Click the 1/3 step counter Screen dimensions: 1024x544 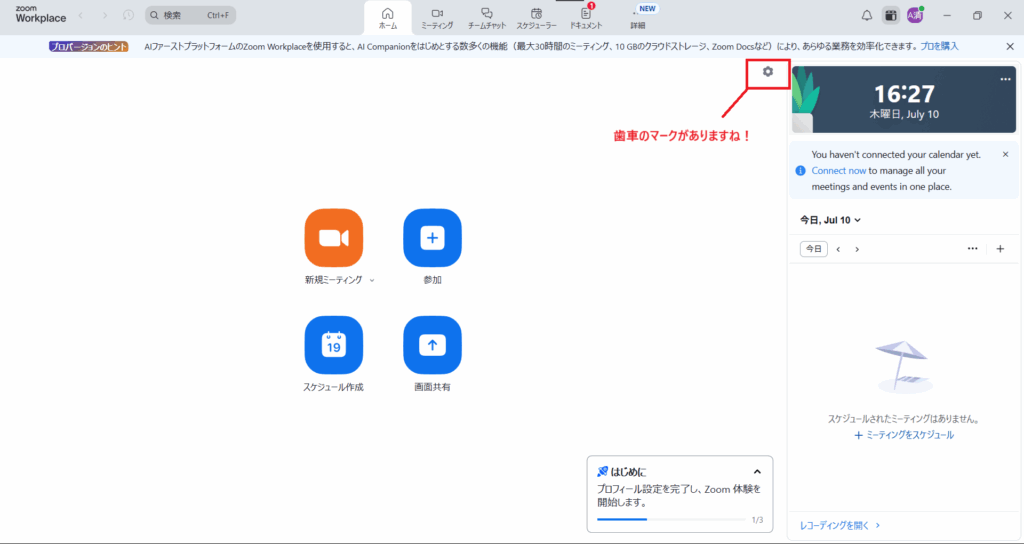tap(757, 520)
